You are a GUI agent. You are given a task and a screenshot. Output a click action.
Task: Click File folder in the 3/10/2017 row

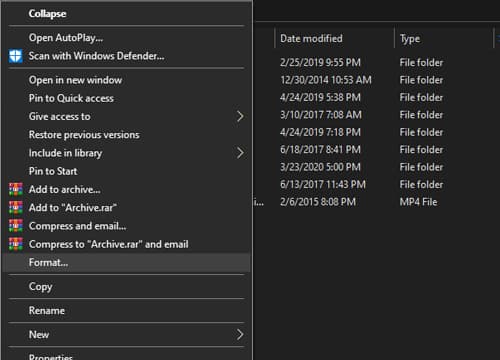[421, 115]
